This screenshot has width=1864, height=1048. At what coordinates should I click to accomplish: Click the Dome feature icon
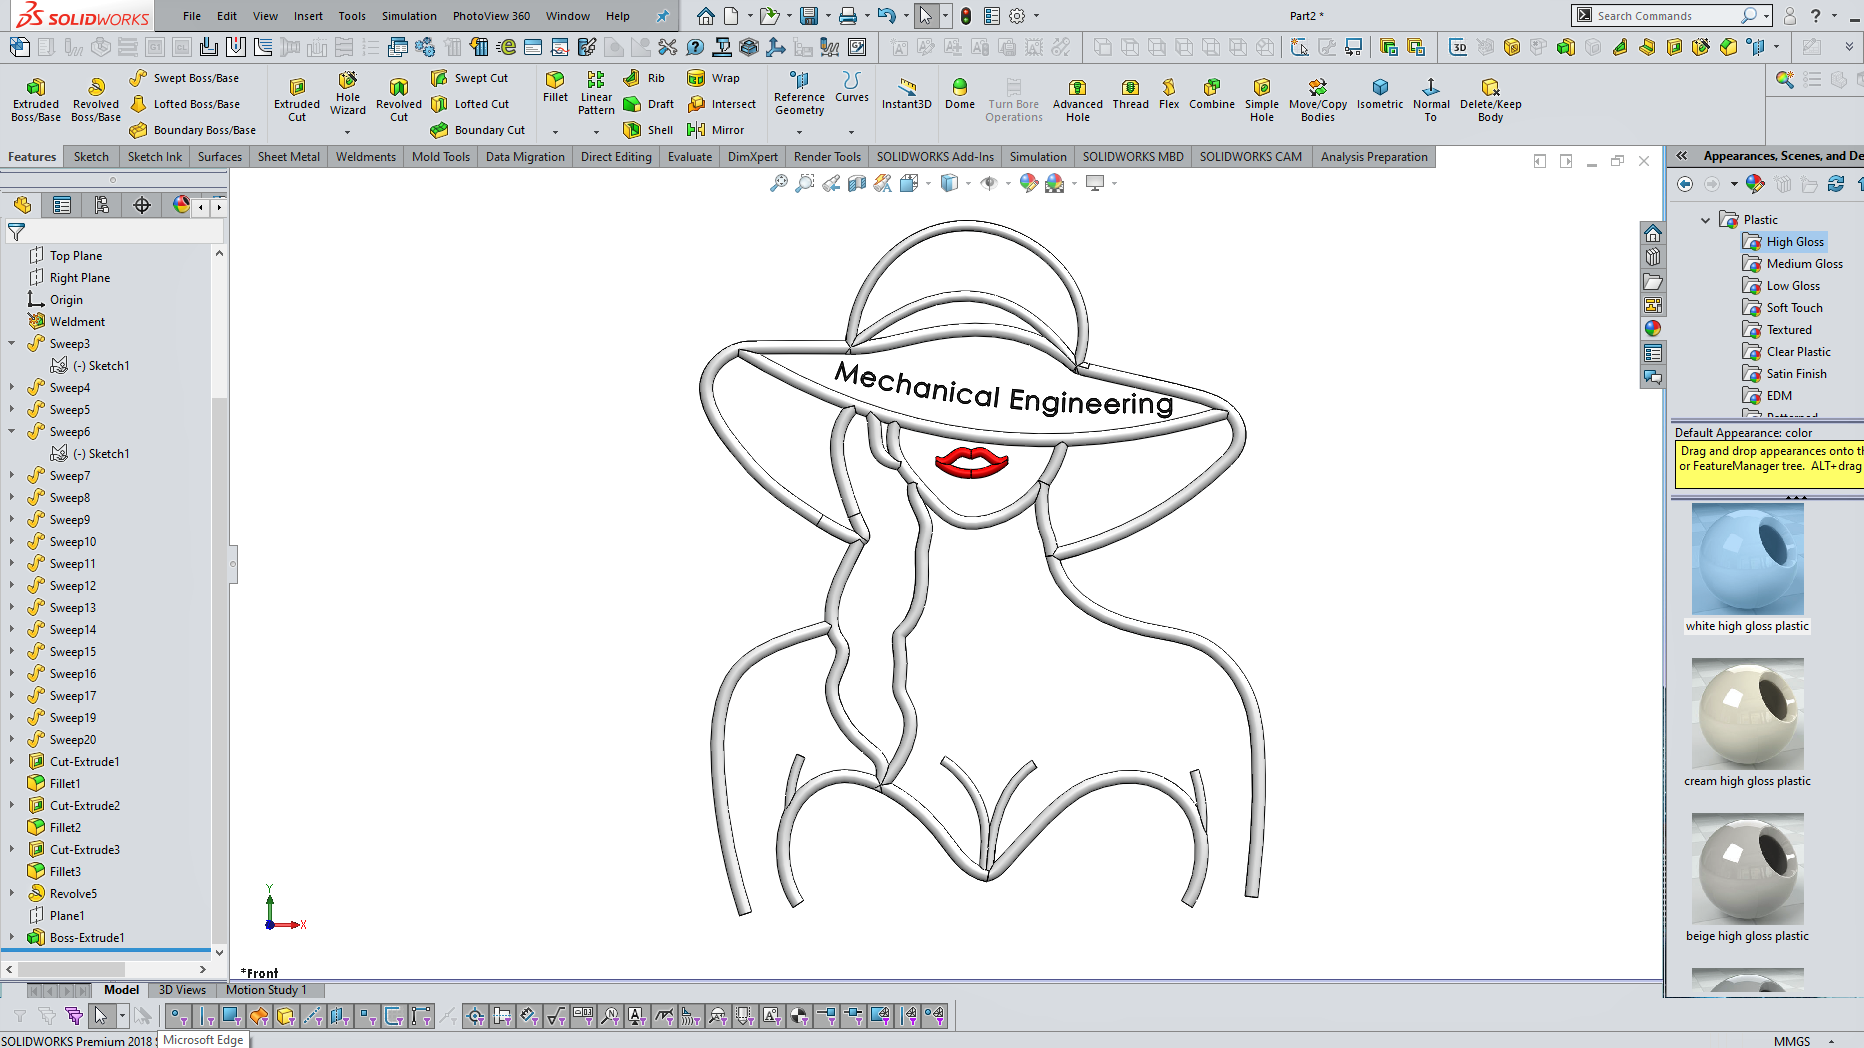point(959,94)
